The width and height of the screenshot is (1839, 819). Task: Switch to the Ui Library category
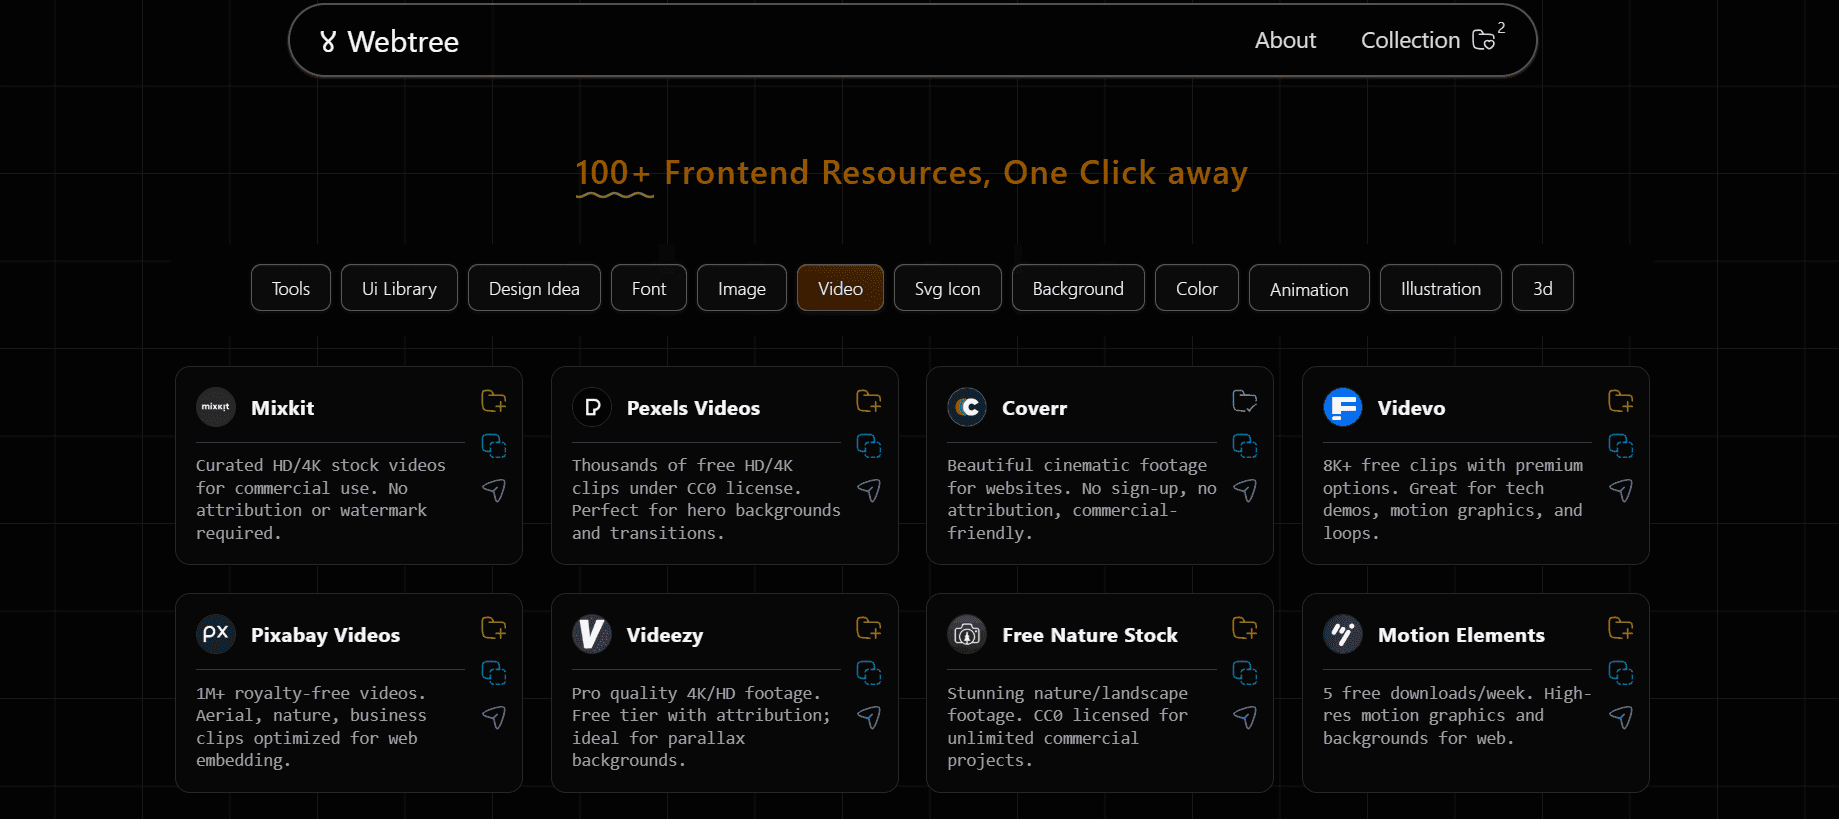pos(399,288)
